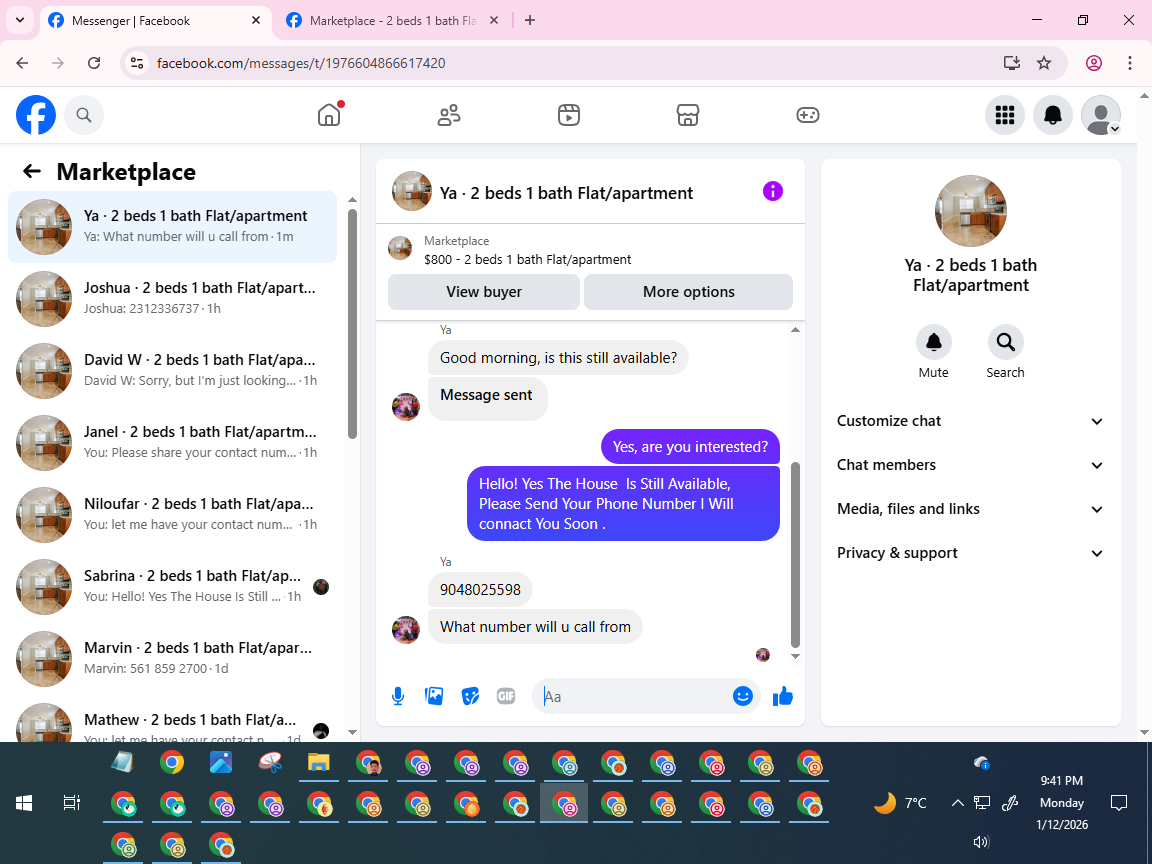
Task: Open the Janel conversation
Action: [x=173, y=442]
